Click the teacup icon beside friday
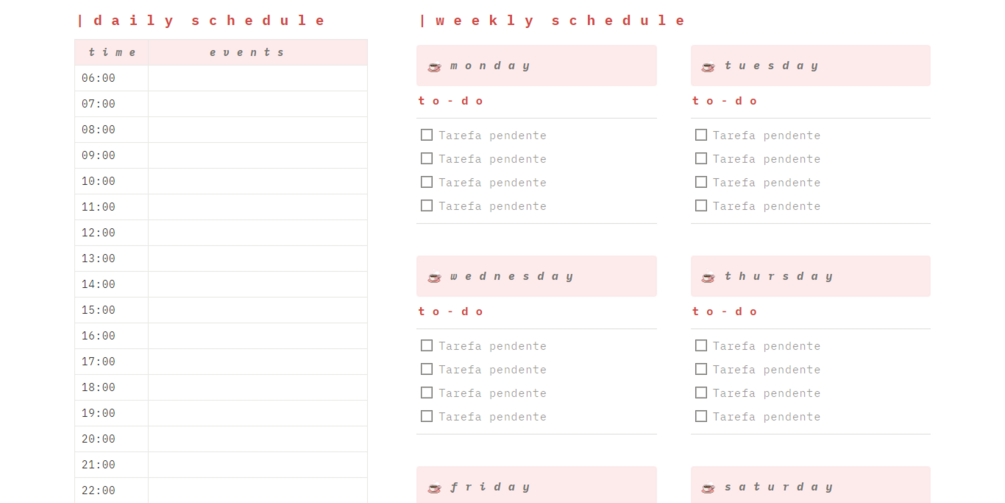 (x=434, y=488)
